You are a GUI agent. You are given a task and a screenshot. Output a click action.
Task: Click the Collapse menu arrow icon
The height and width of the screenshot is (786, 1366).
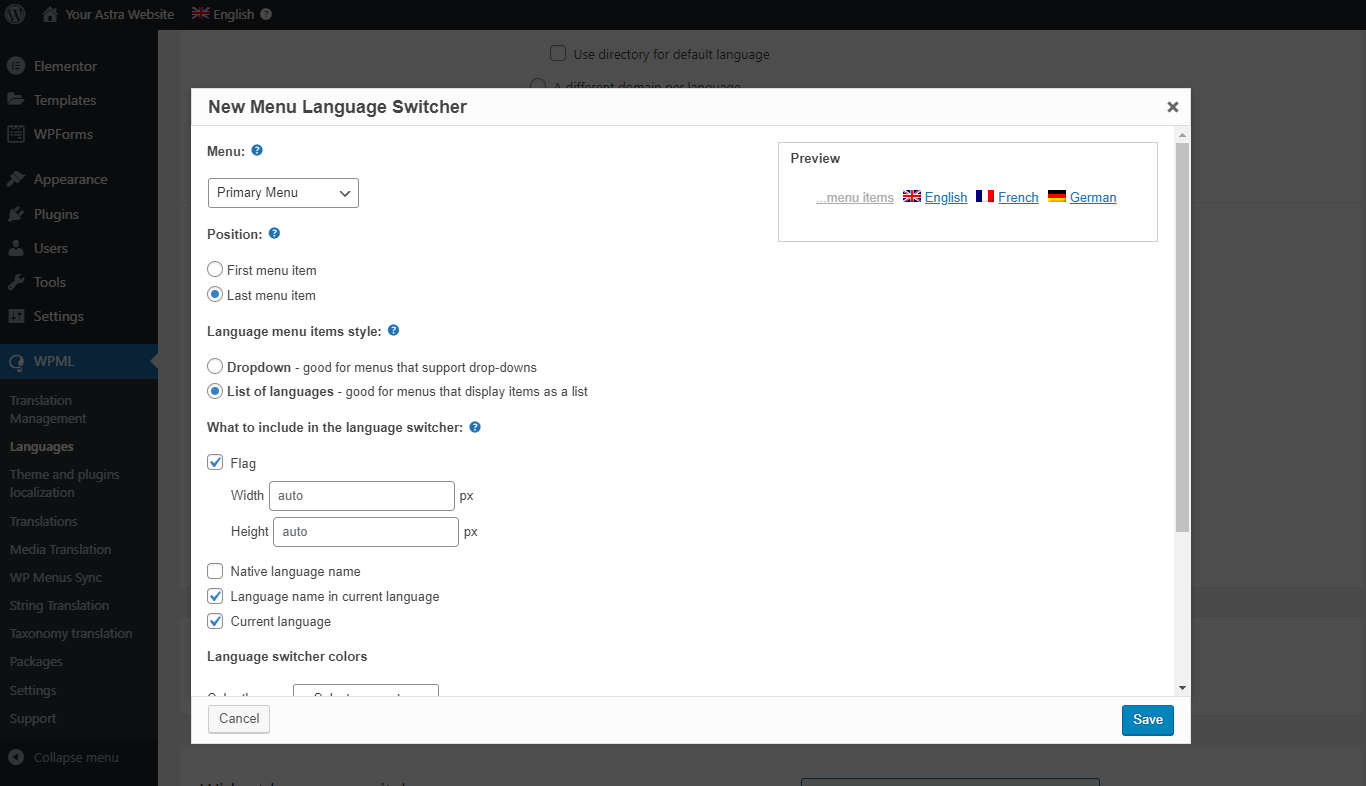tap(16, 757)
